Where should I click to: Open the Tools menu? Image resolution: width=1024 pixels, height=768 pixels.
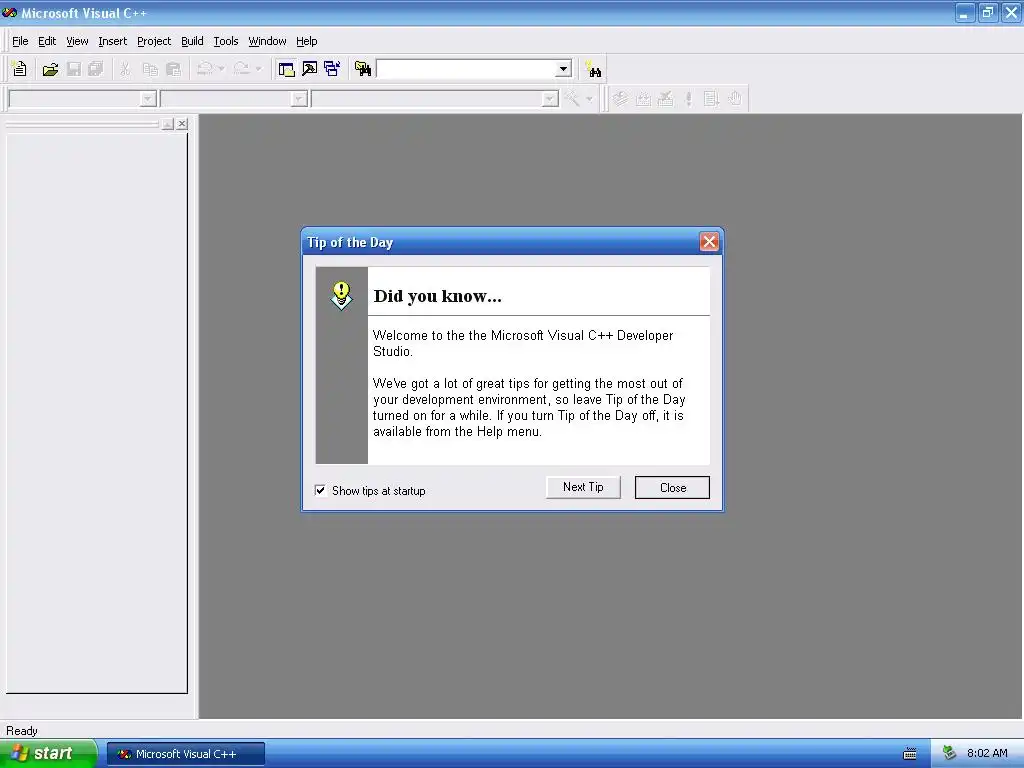pos(226,41)
